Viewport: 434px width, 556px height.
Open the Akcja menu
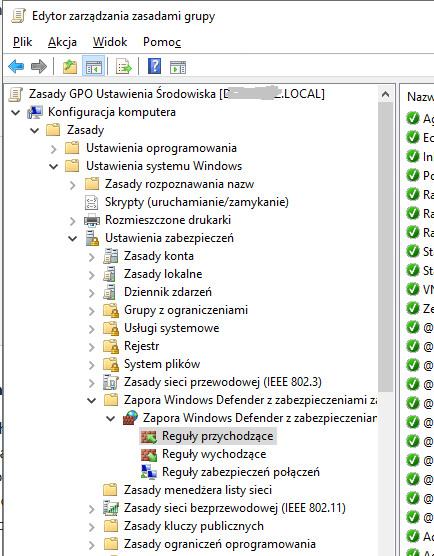tap(62, 42)
